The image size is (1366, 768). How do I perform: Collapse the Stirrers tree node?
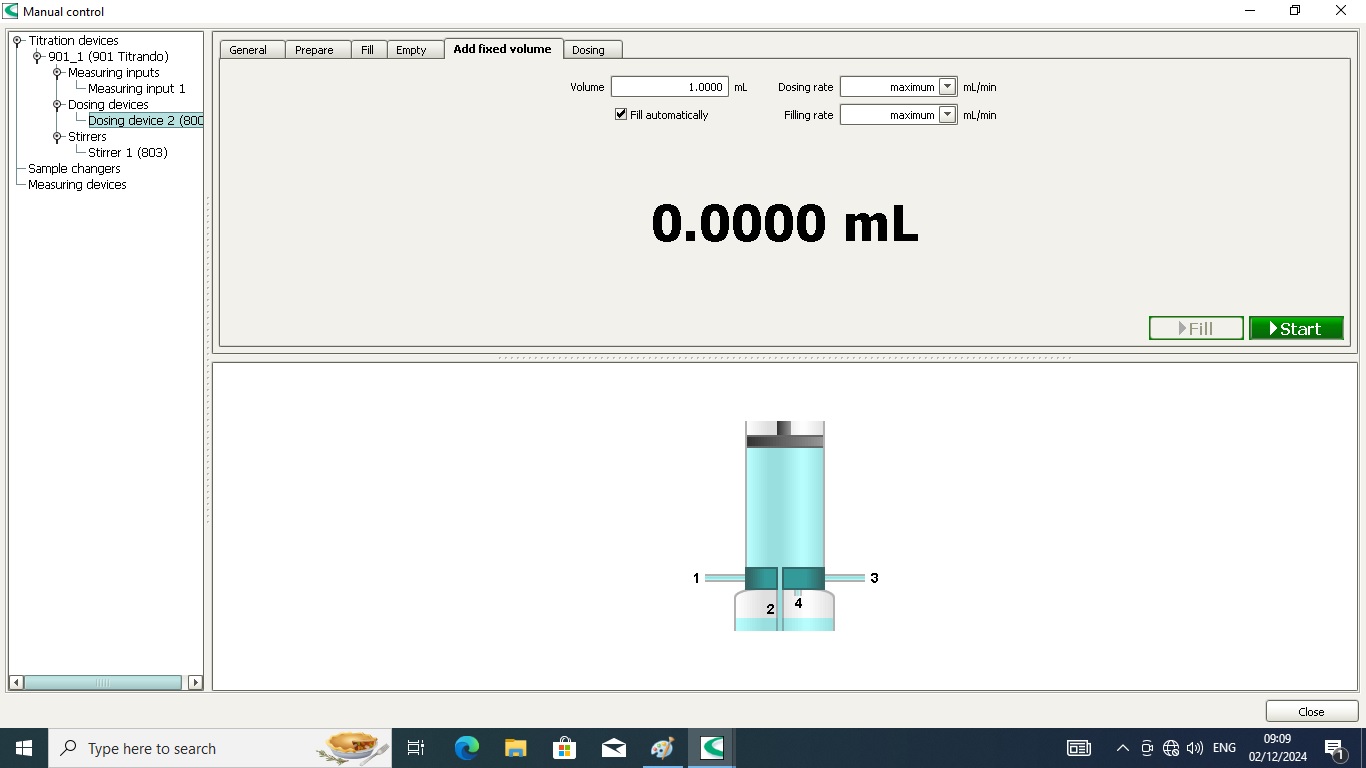[58, 137]
